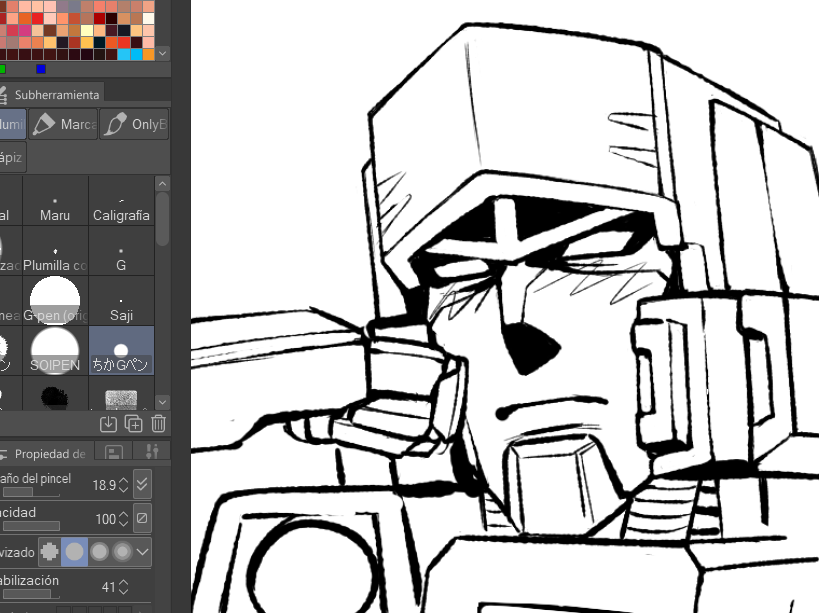Image resolution: width=819 pixels, height=613 pixels.
Task: Choose the G-pen (orig) brush
Action: pos(55,301)
